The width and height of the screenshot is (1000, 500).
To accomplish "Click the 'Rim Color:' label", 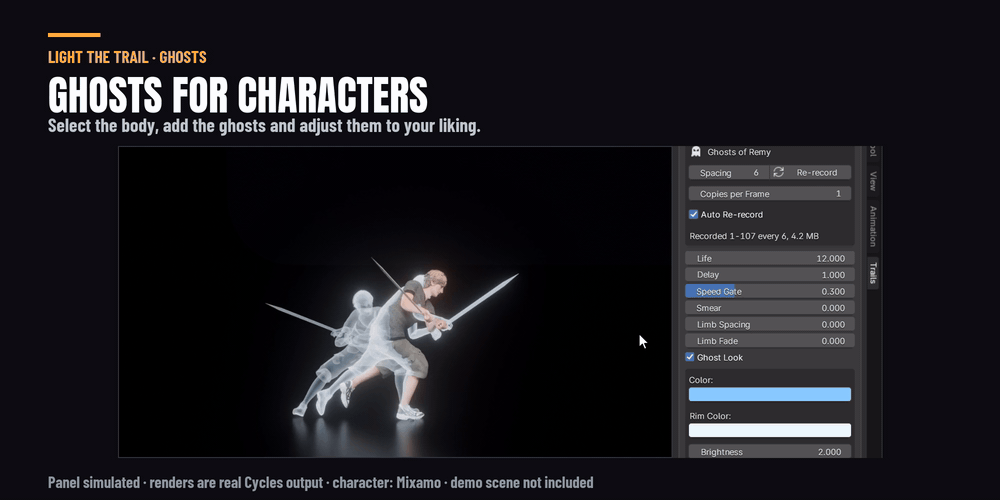I will (710, 416).
